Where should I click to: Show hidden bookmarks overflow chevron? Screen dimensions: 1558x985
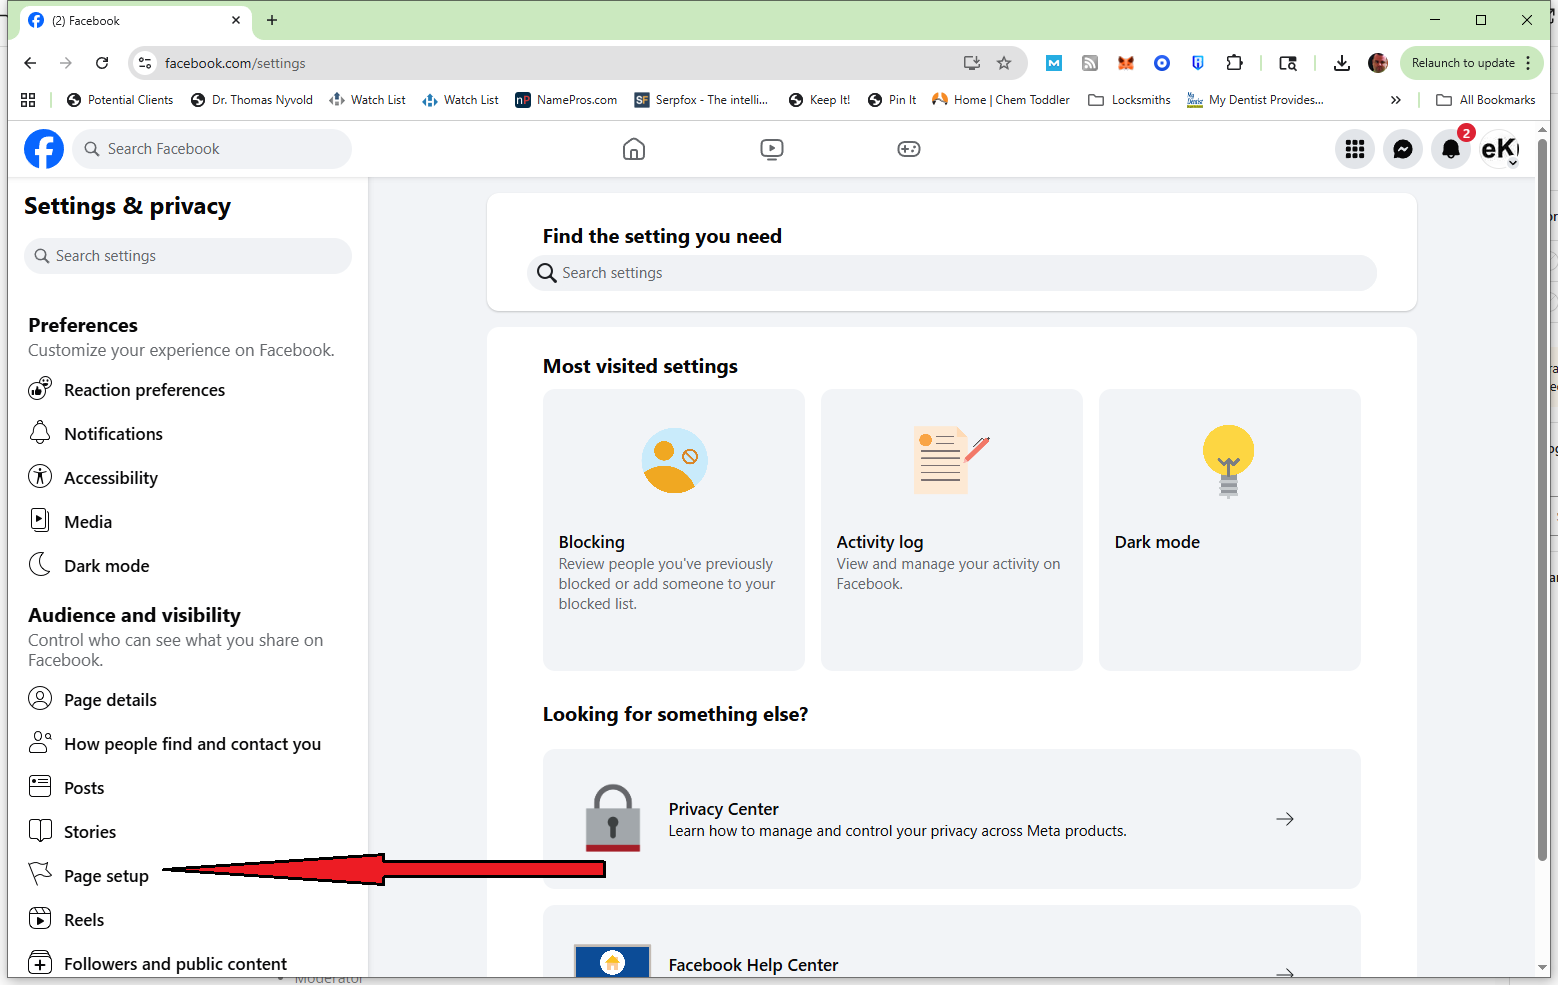point(1395,100)
